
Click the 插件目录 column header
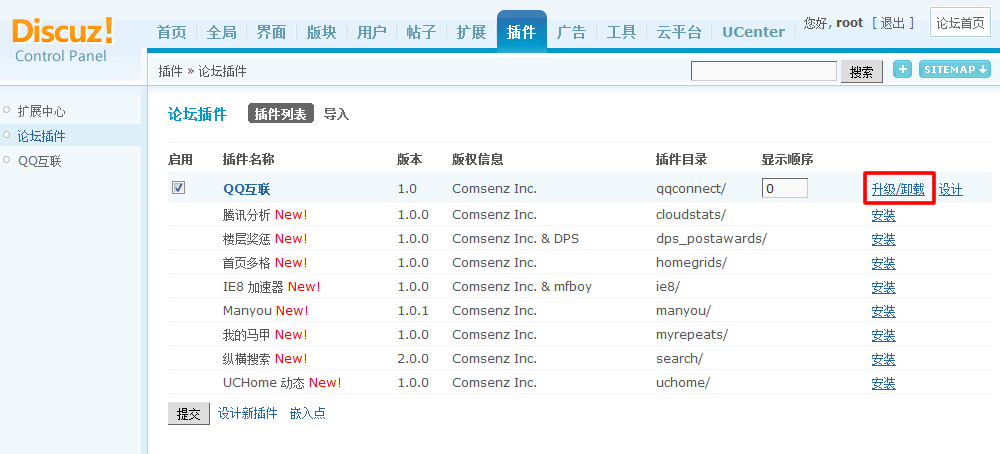tap(681, 159)
